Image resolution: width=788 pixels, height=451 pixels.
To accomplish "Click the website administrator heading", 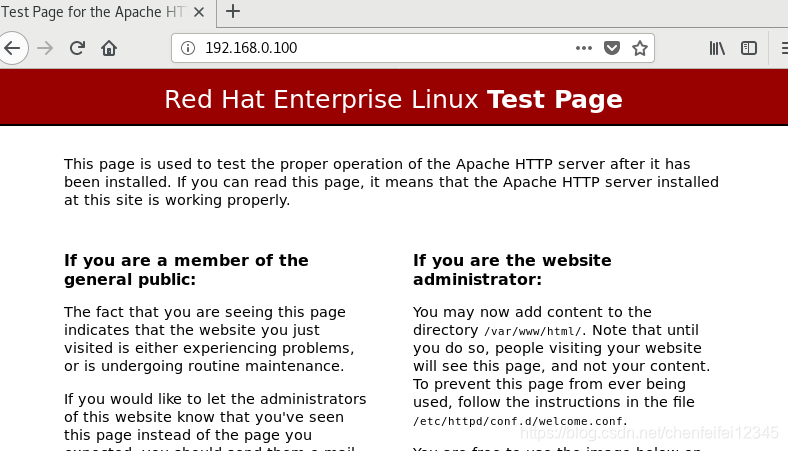I will (512, 270).
